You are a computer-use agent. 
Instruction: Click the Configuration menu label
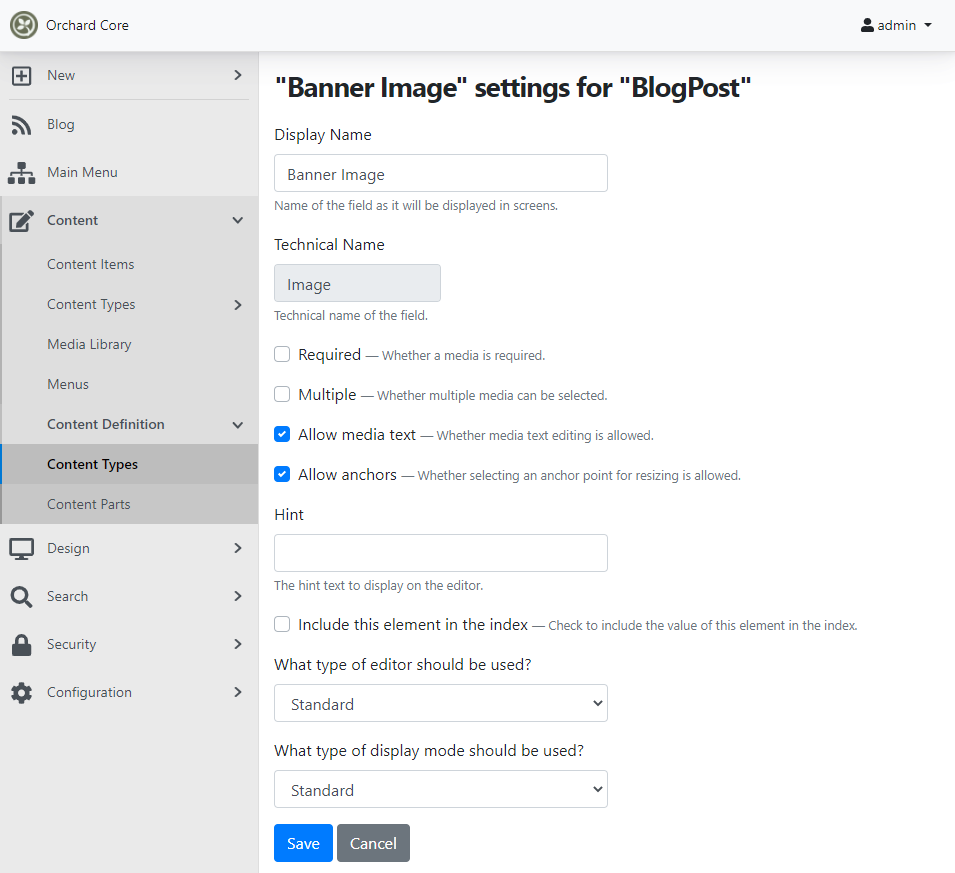point(90,692)
